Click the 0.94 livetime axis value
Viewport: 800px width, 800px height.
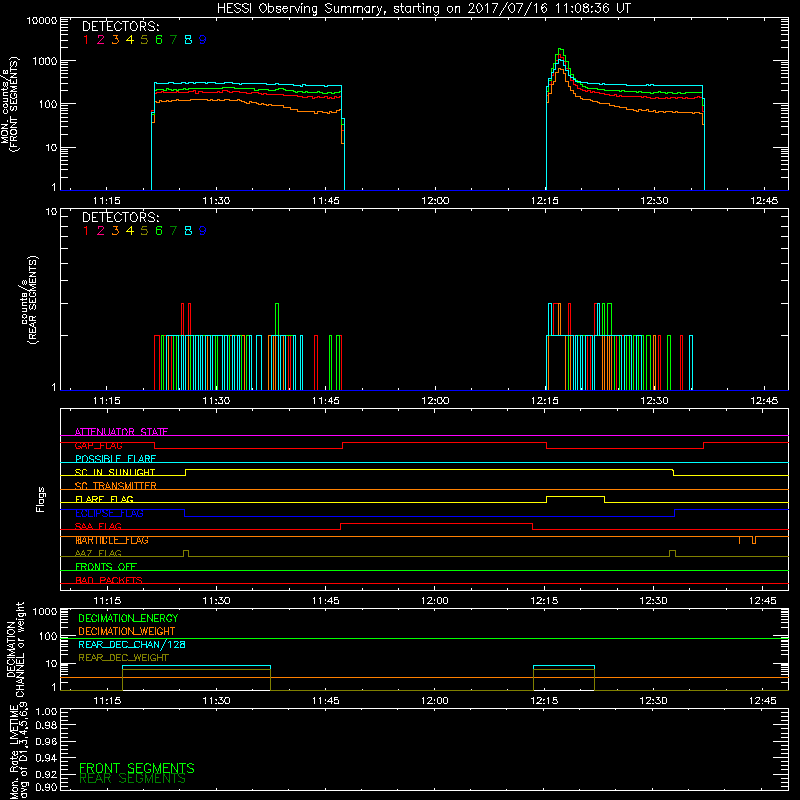click(46, 758)
